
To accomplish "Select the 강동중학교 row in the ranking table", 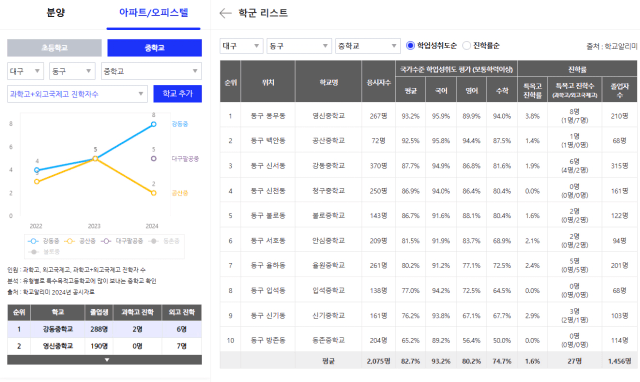I will [104, 329].
